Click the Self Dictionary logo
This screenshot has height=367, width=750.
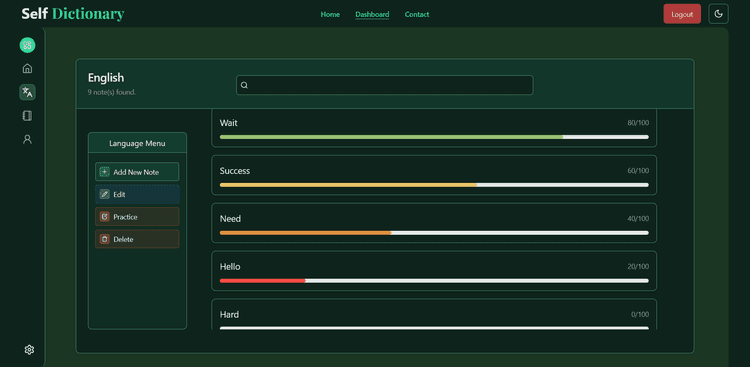tap(73, 13)
